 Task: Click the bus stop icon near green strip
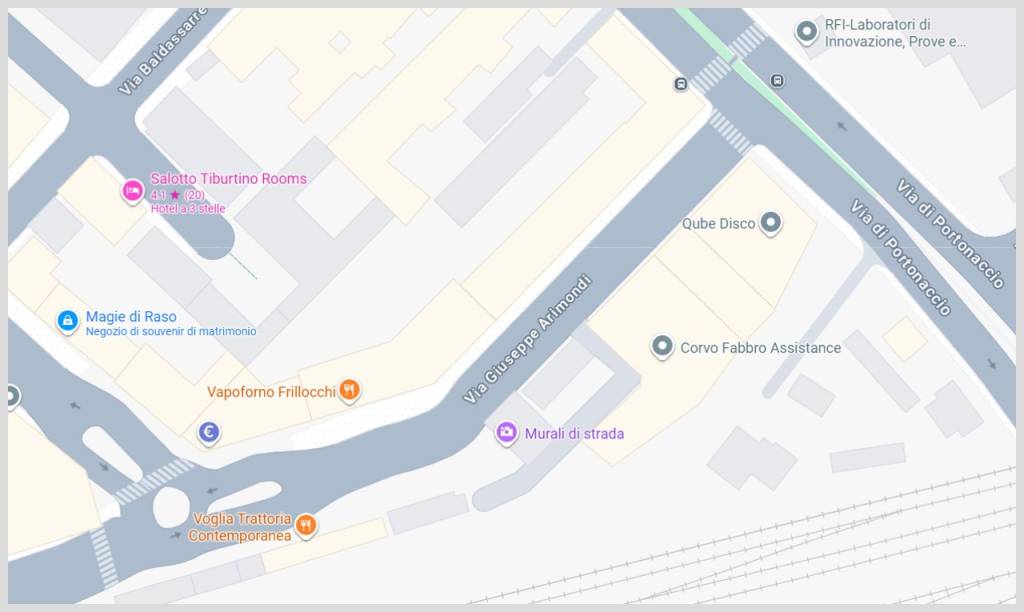[776, 80]
